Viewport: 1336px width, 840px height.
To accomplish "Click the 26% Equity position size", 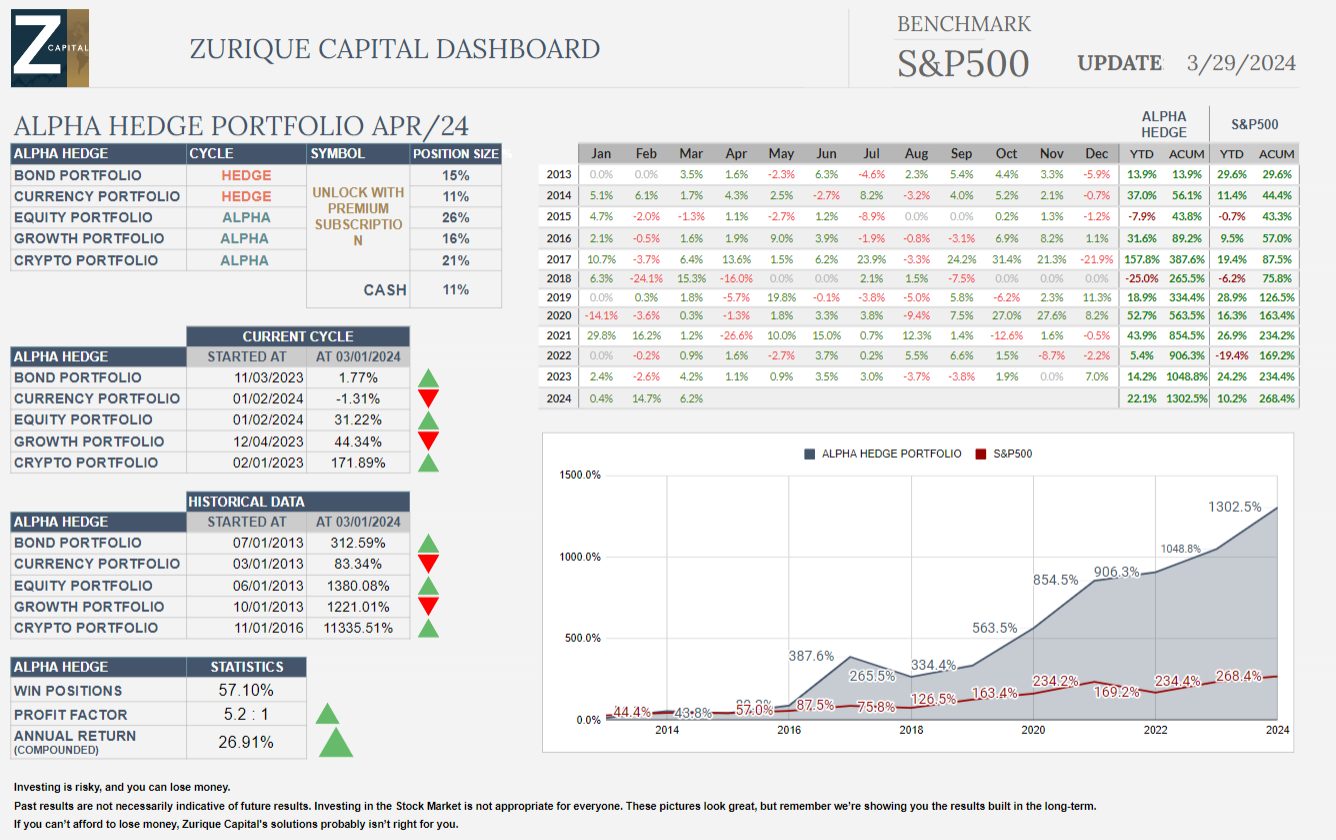I will coord(456,217).
